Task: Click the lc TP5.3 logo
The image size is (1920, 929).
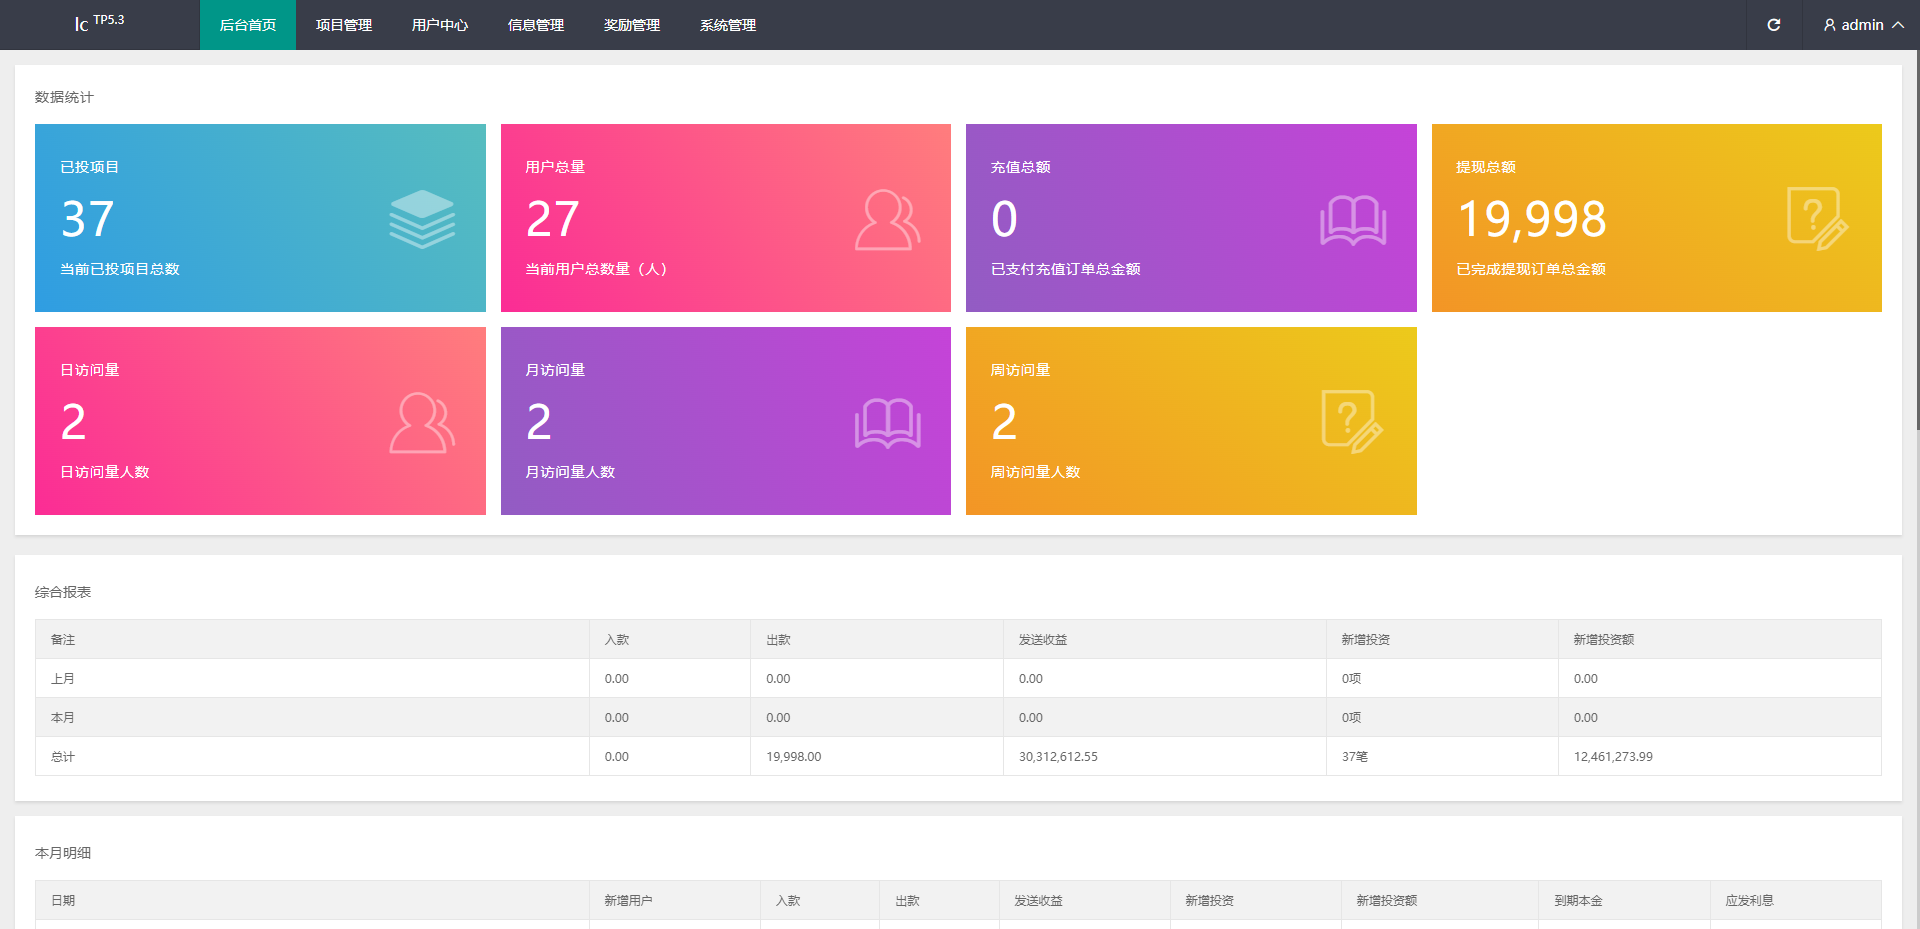Action: coord(99,22)
